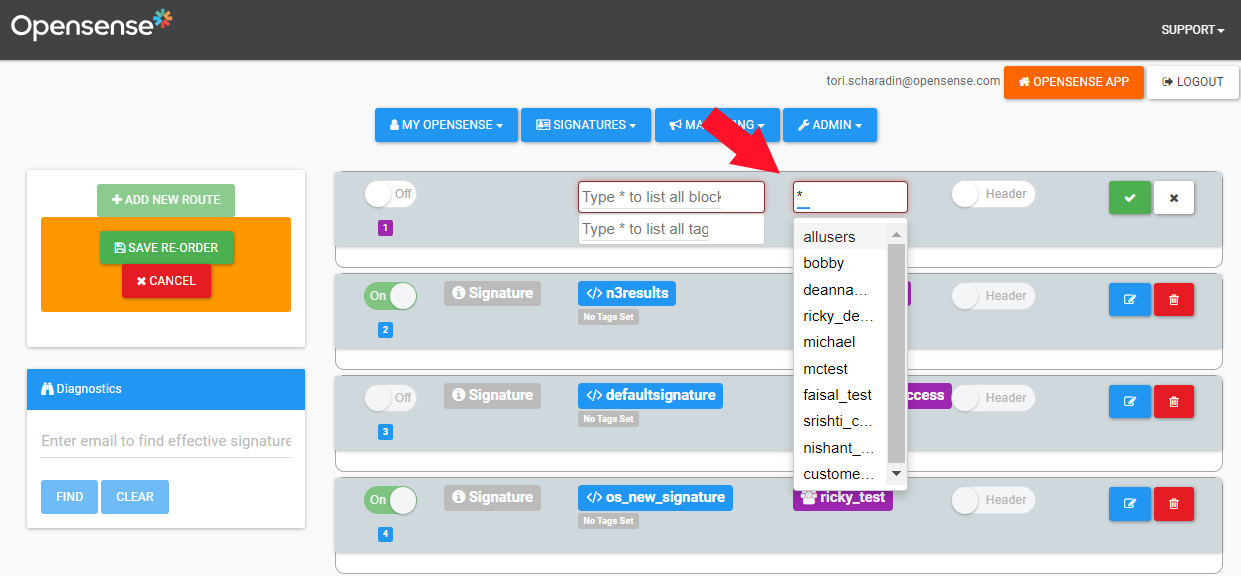Choose the deanna entry in the list
The width and height of the screenshot is (1241, 576).
pos(840,290)
